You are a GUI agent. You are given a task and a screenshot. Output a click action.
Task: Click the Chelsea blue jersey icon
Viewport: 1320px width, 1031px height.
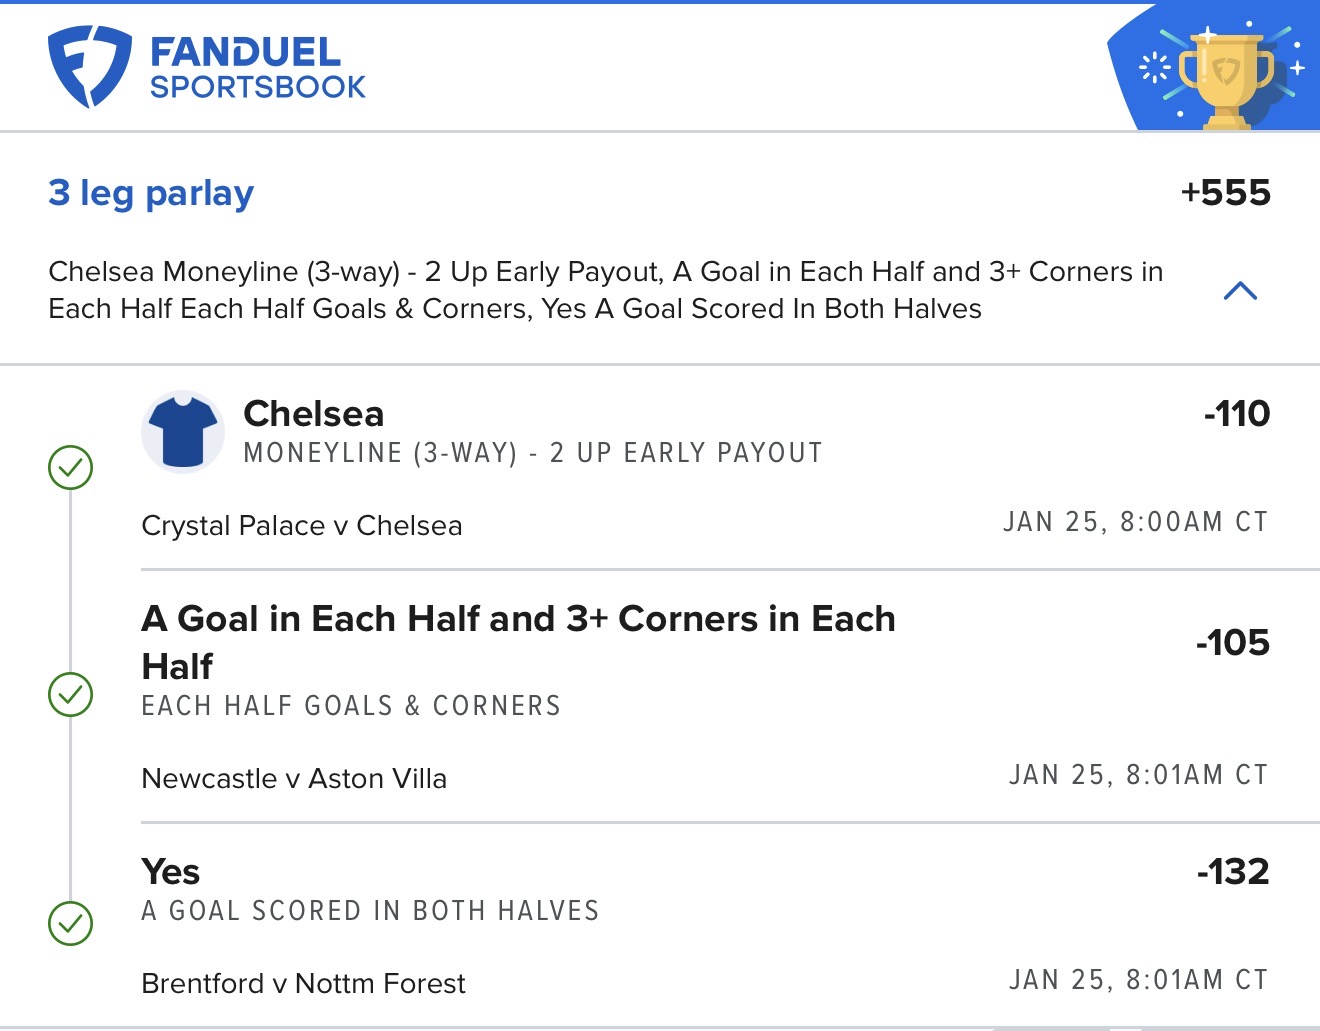point(183,431)
